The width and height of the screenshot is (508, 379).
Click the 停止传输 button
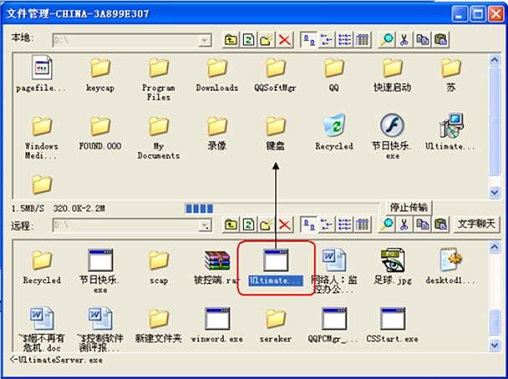[x=409, y=208]
